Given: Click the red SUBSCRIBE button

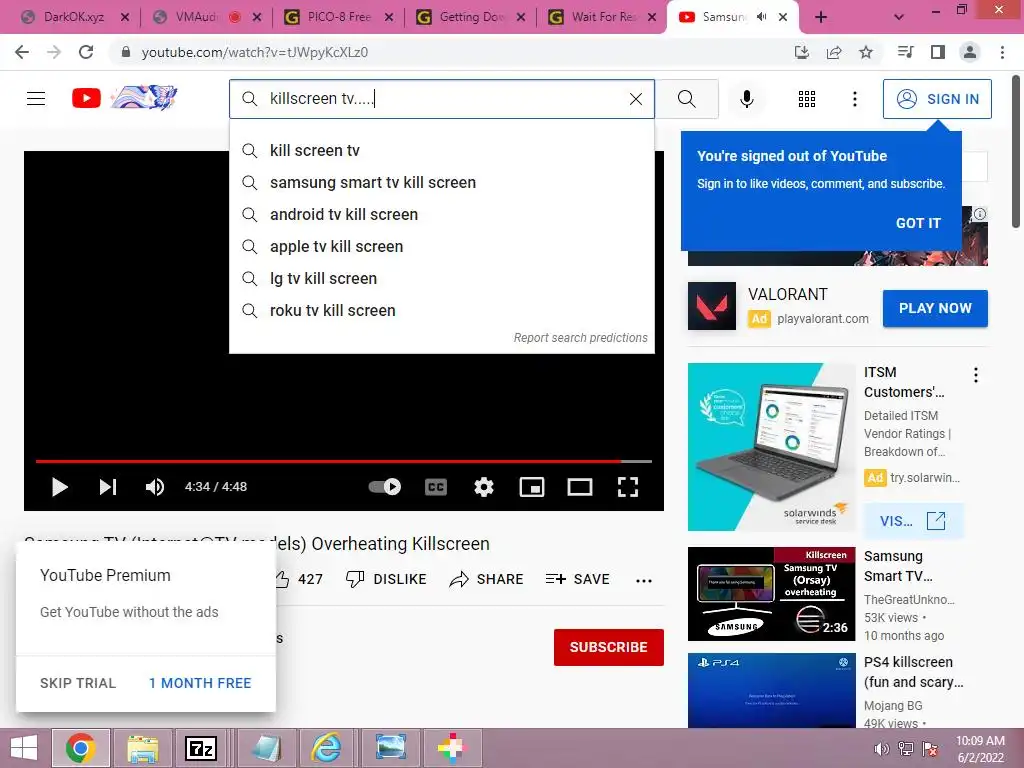Looking at the screenshot, I should 609,647.
